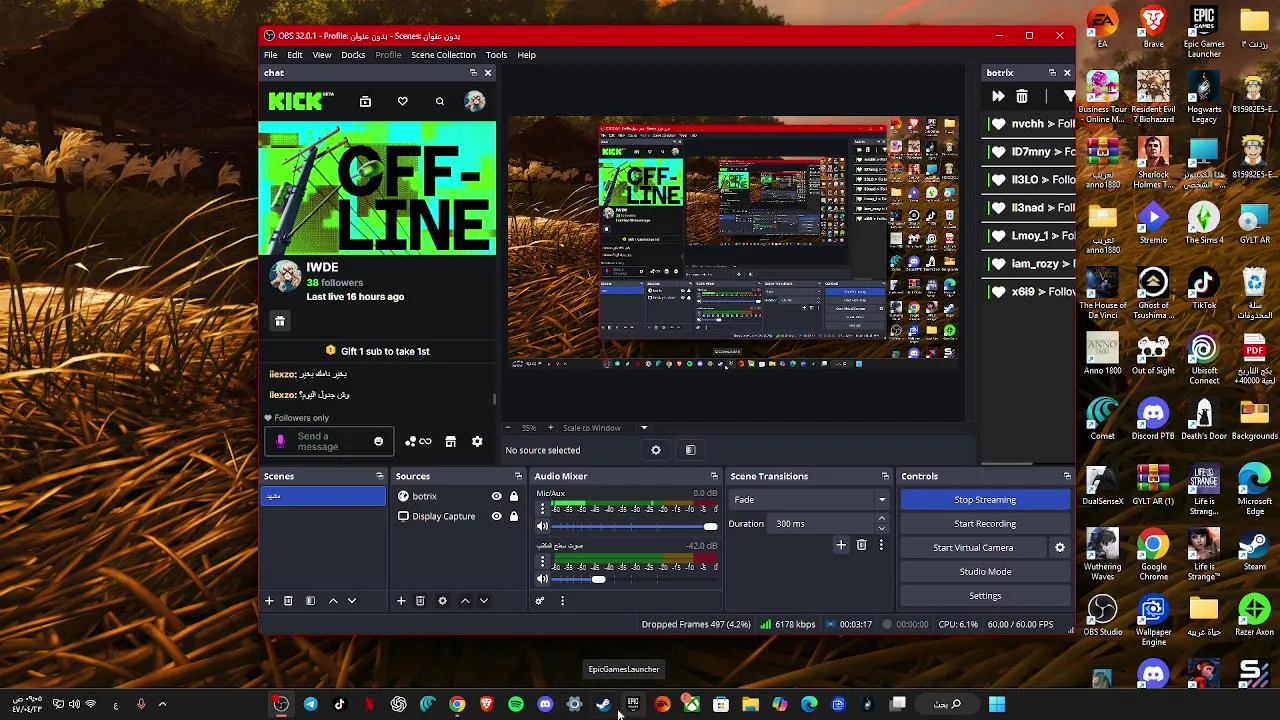This screenshot has height=720, width=1280.
Task: Toggle lock on botrix source
Action: pyautogui.click(x=514, y=496)
